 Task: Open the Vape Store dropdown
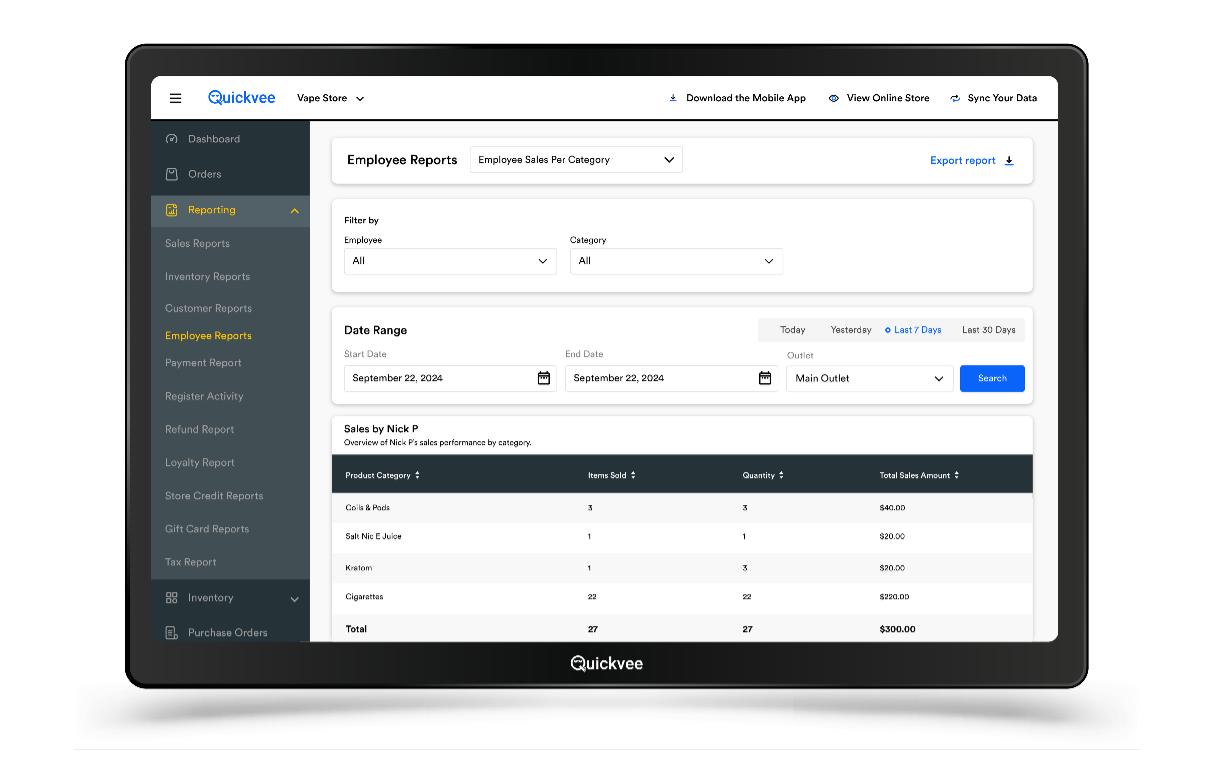tap(331, 99)
